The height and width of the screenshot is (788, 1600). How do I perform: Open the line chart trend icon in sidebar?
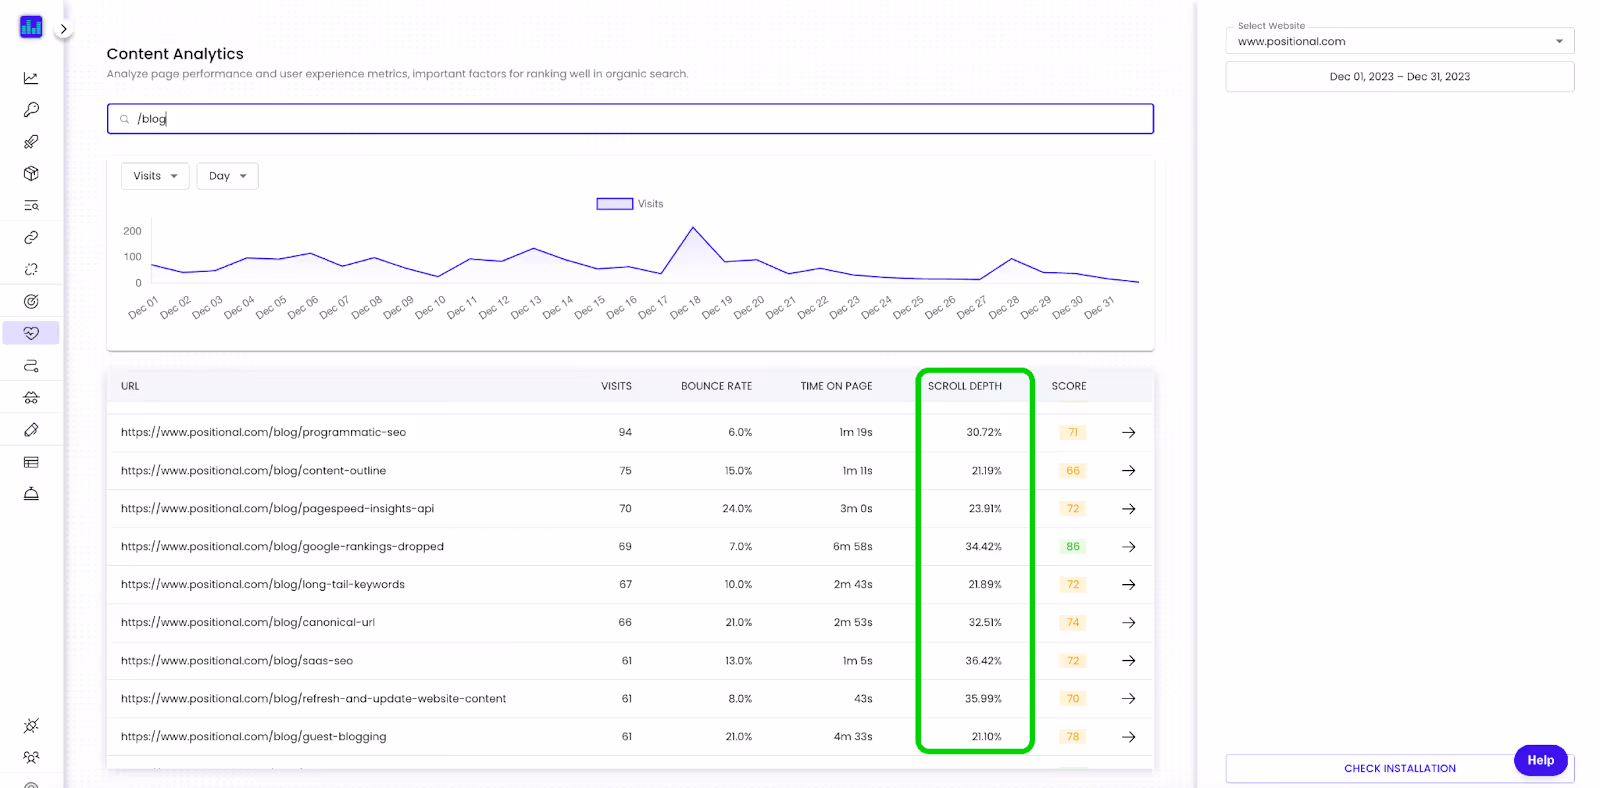tap(31, 78)
